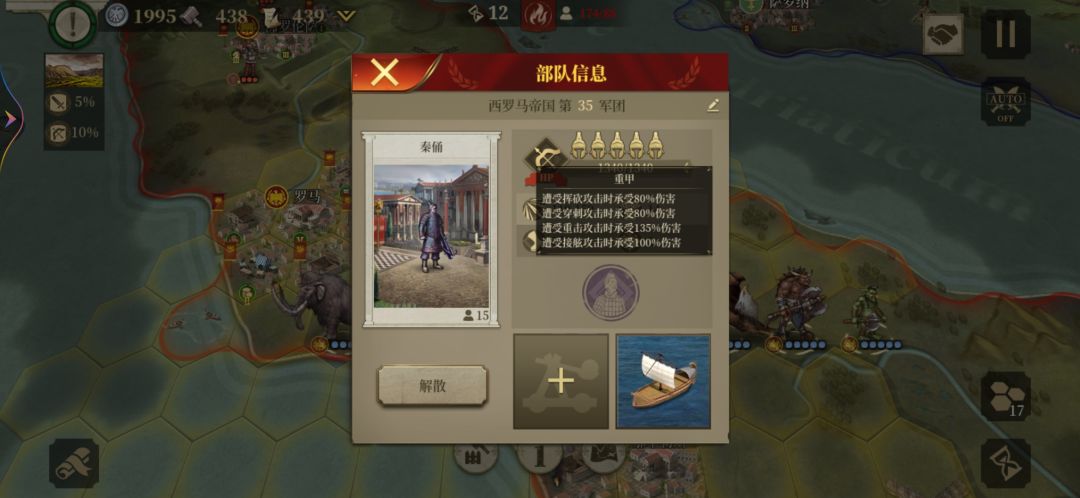End turn with the hourglass button

pos(1006,464)
